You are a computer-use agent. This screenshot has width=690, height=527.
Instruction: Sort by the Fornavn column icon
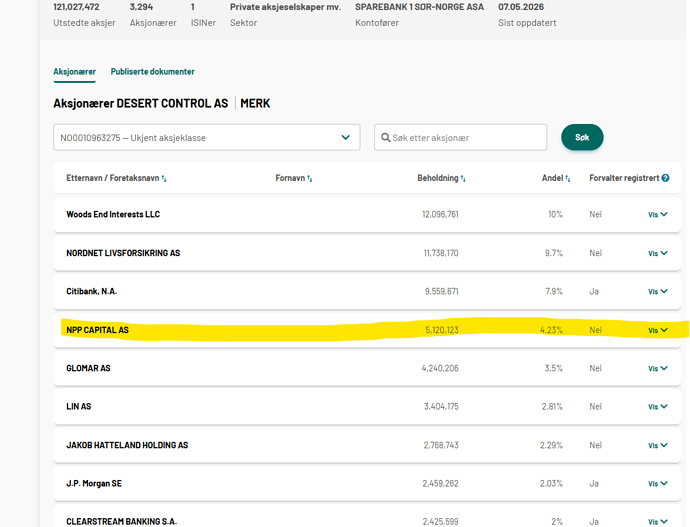click(310, 178)
